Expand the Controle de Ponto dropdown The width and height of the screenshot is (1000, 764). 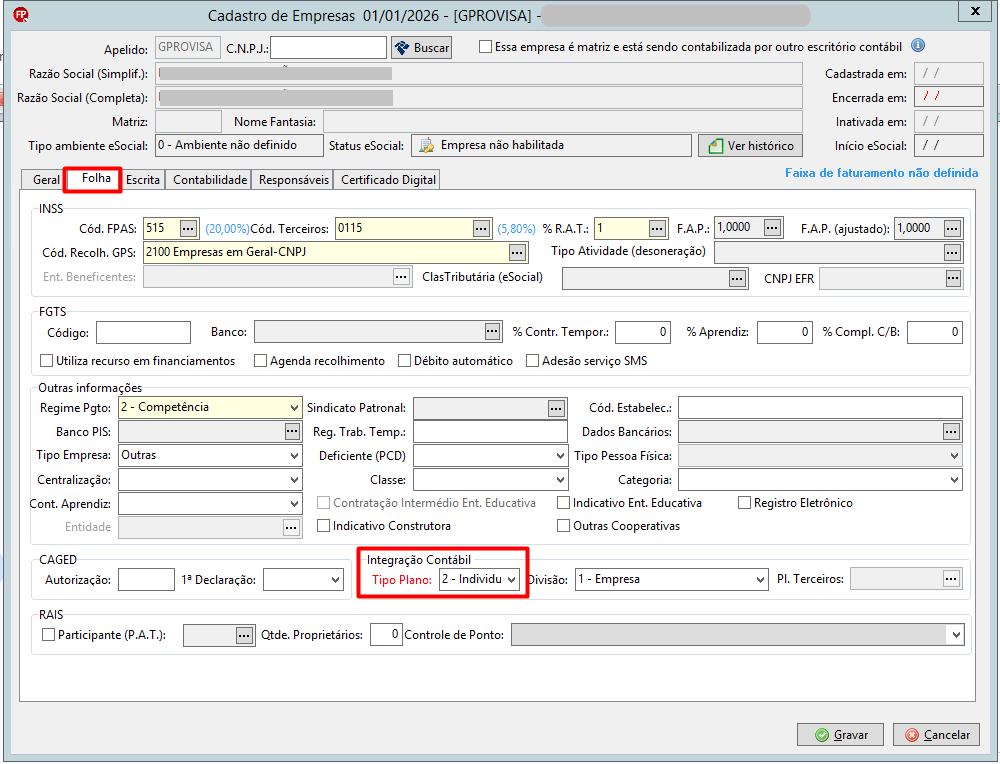click(x=956, y=635)
